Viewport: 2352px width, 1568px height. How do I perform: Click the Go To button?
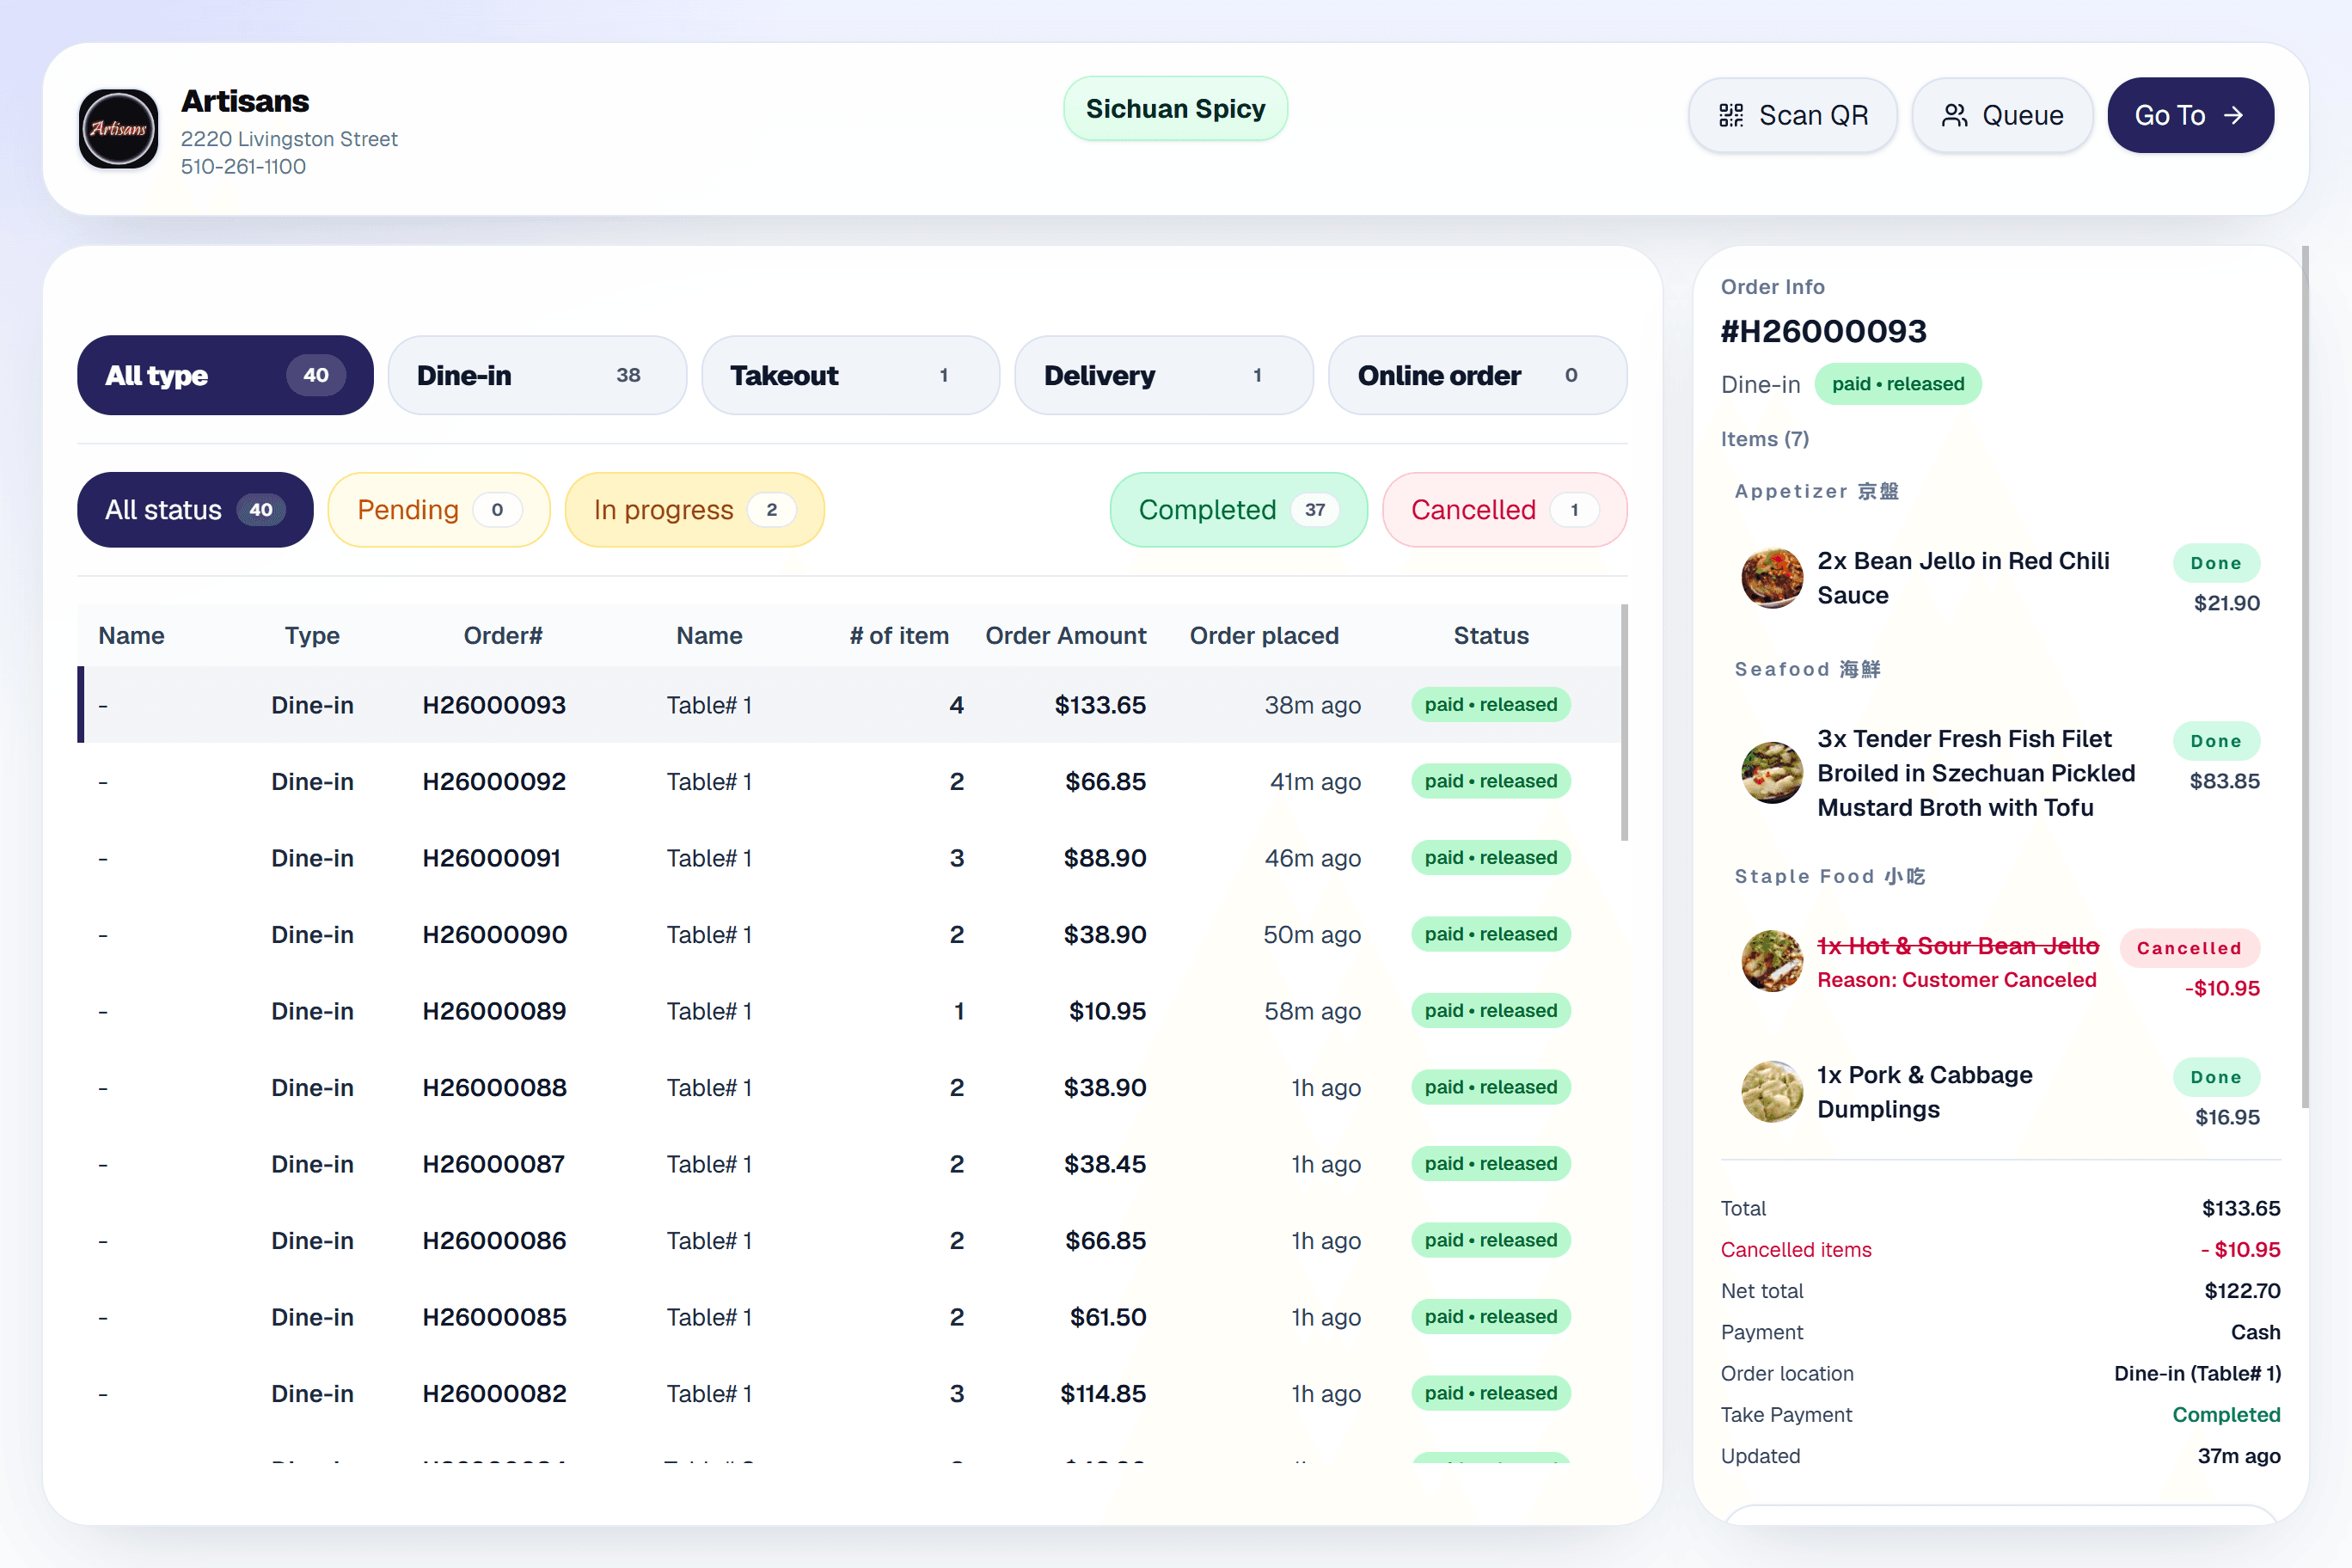[x=2190, y=116]
